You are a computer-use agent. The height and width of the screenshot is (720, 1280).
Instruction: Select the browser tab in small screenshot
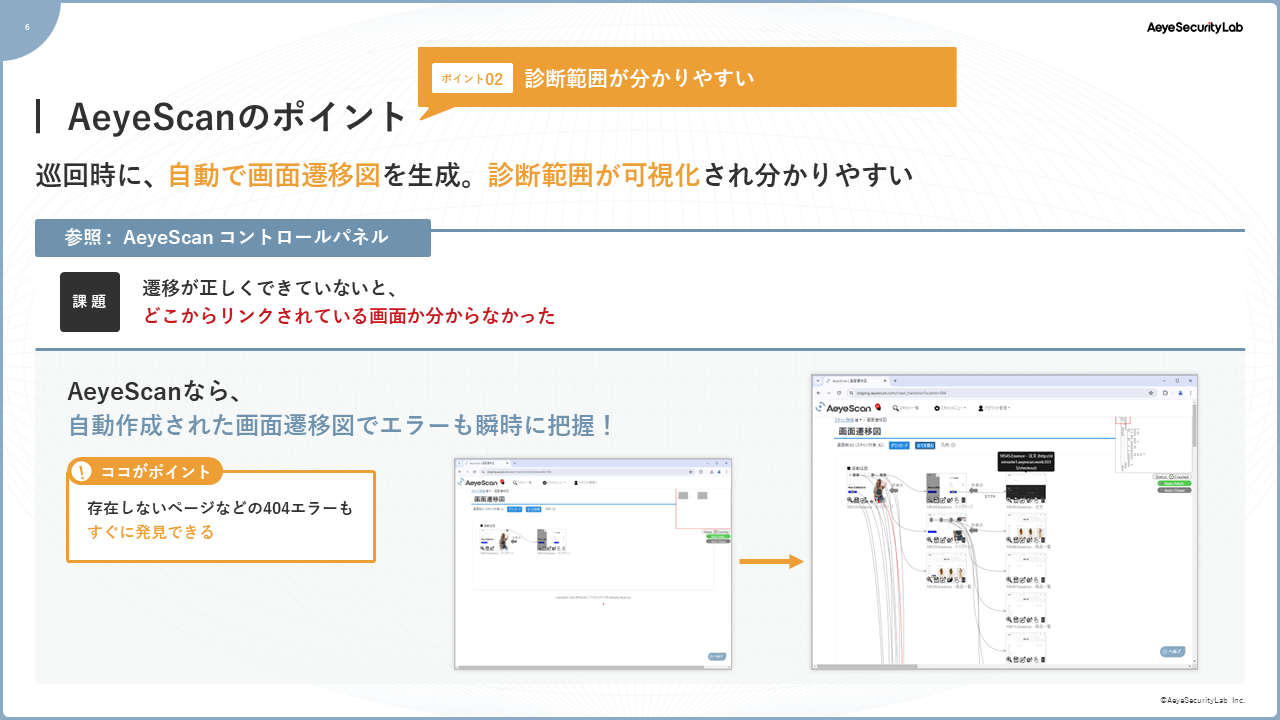click(486, 463)
